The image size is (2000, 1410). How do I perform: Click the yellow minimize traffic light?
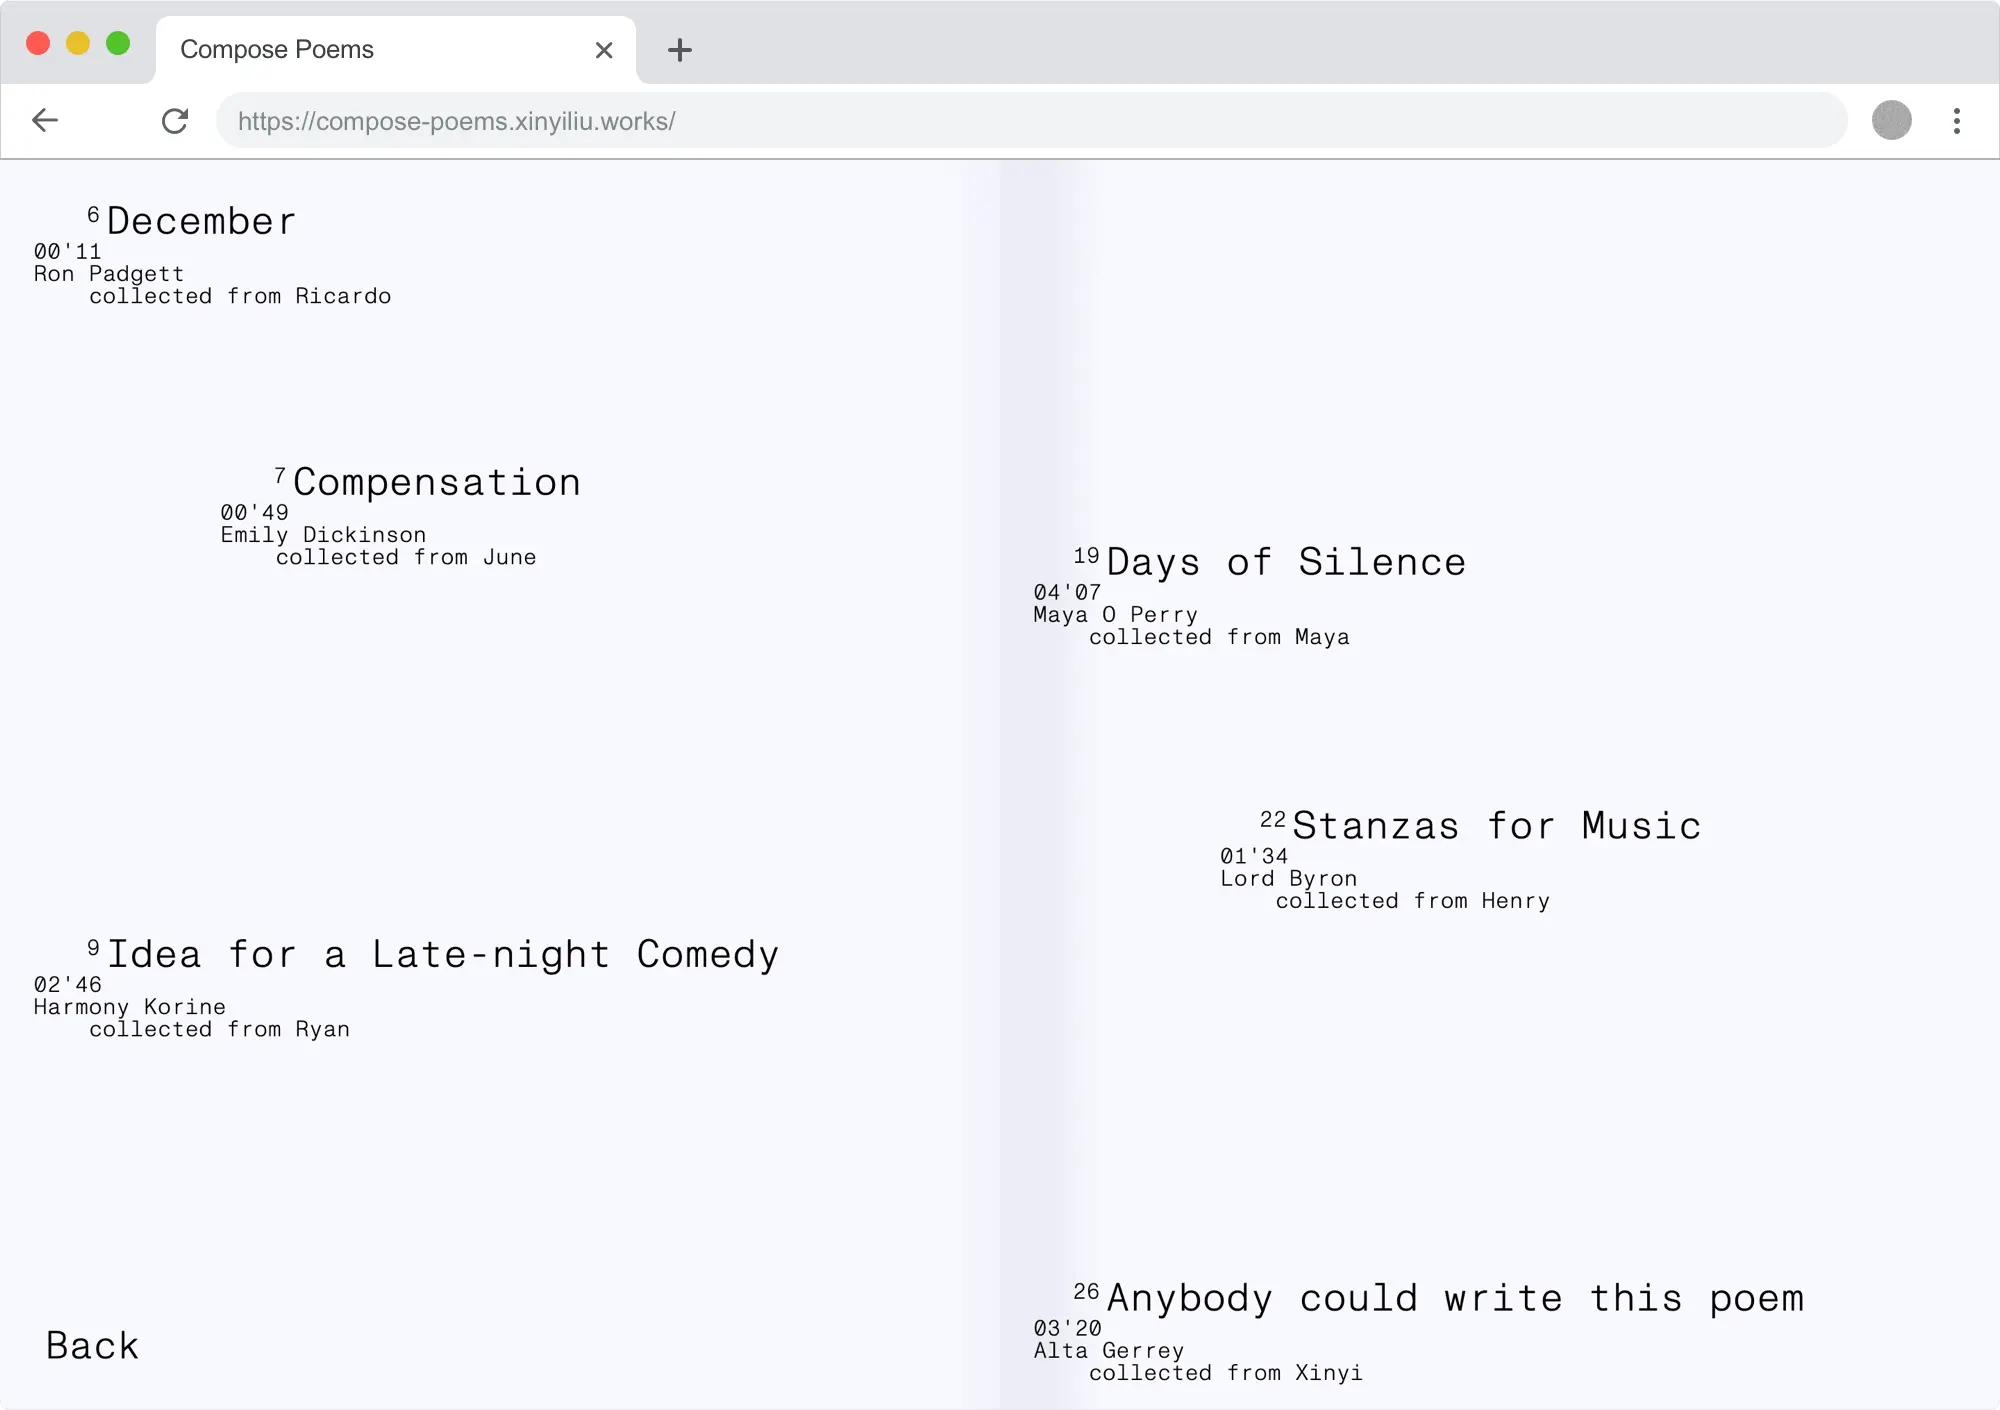tap(76, 44)
